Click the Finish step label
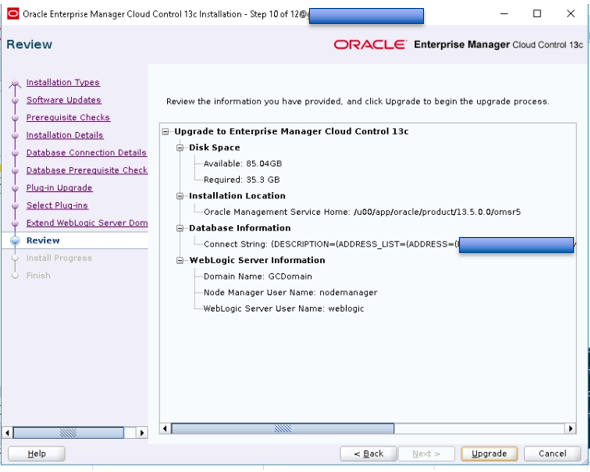Image resolution: width=590 pixels, height=472 pixels. coord(38,276)
